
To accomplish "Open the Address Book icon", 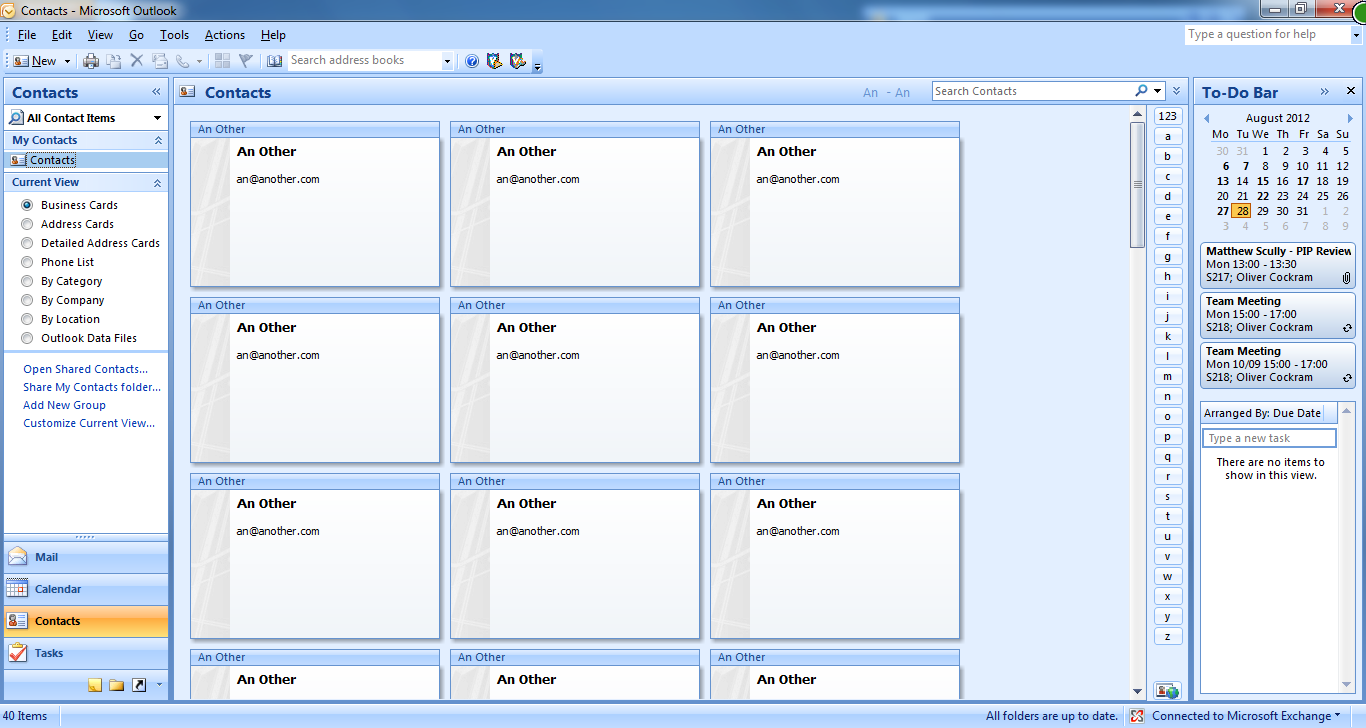I will pyautogui.click(x=275, y=61).
